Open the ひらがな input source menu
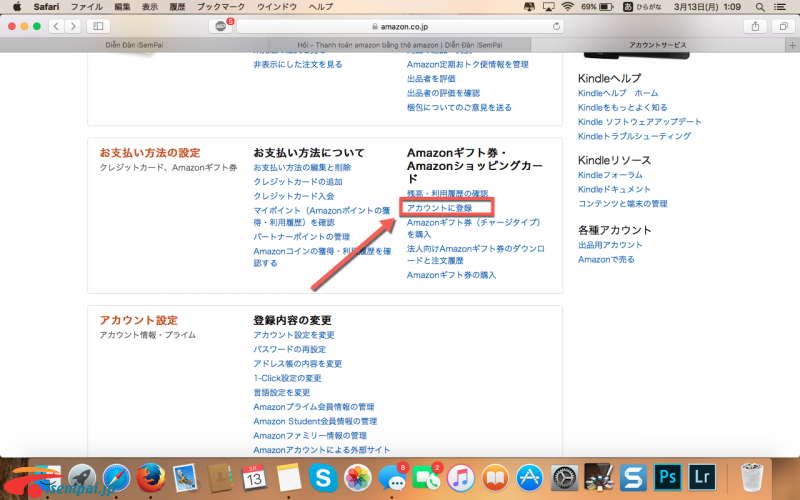 642,7
